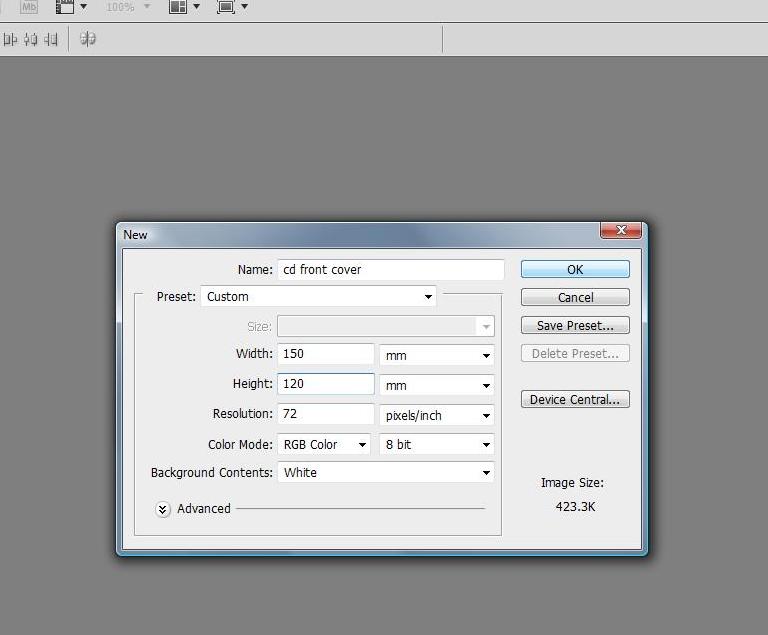Click the Delete Preset button
768x635 pixels.
[575, 353]
